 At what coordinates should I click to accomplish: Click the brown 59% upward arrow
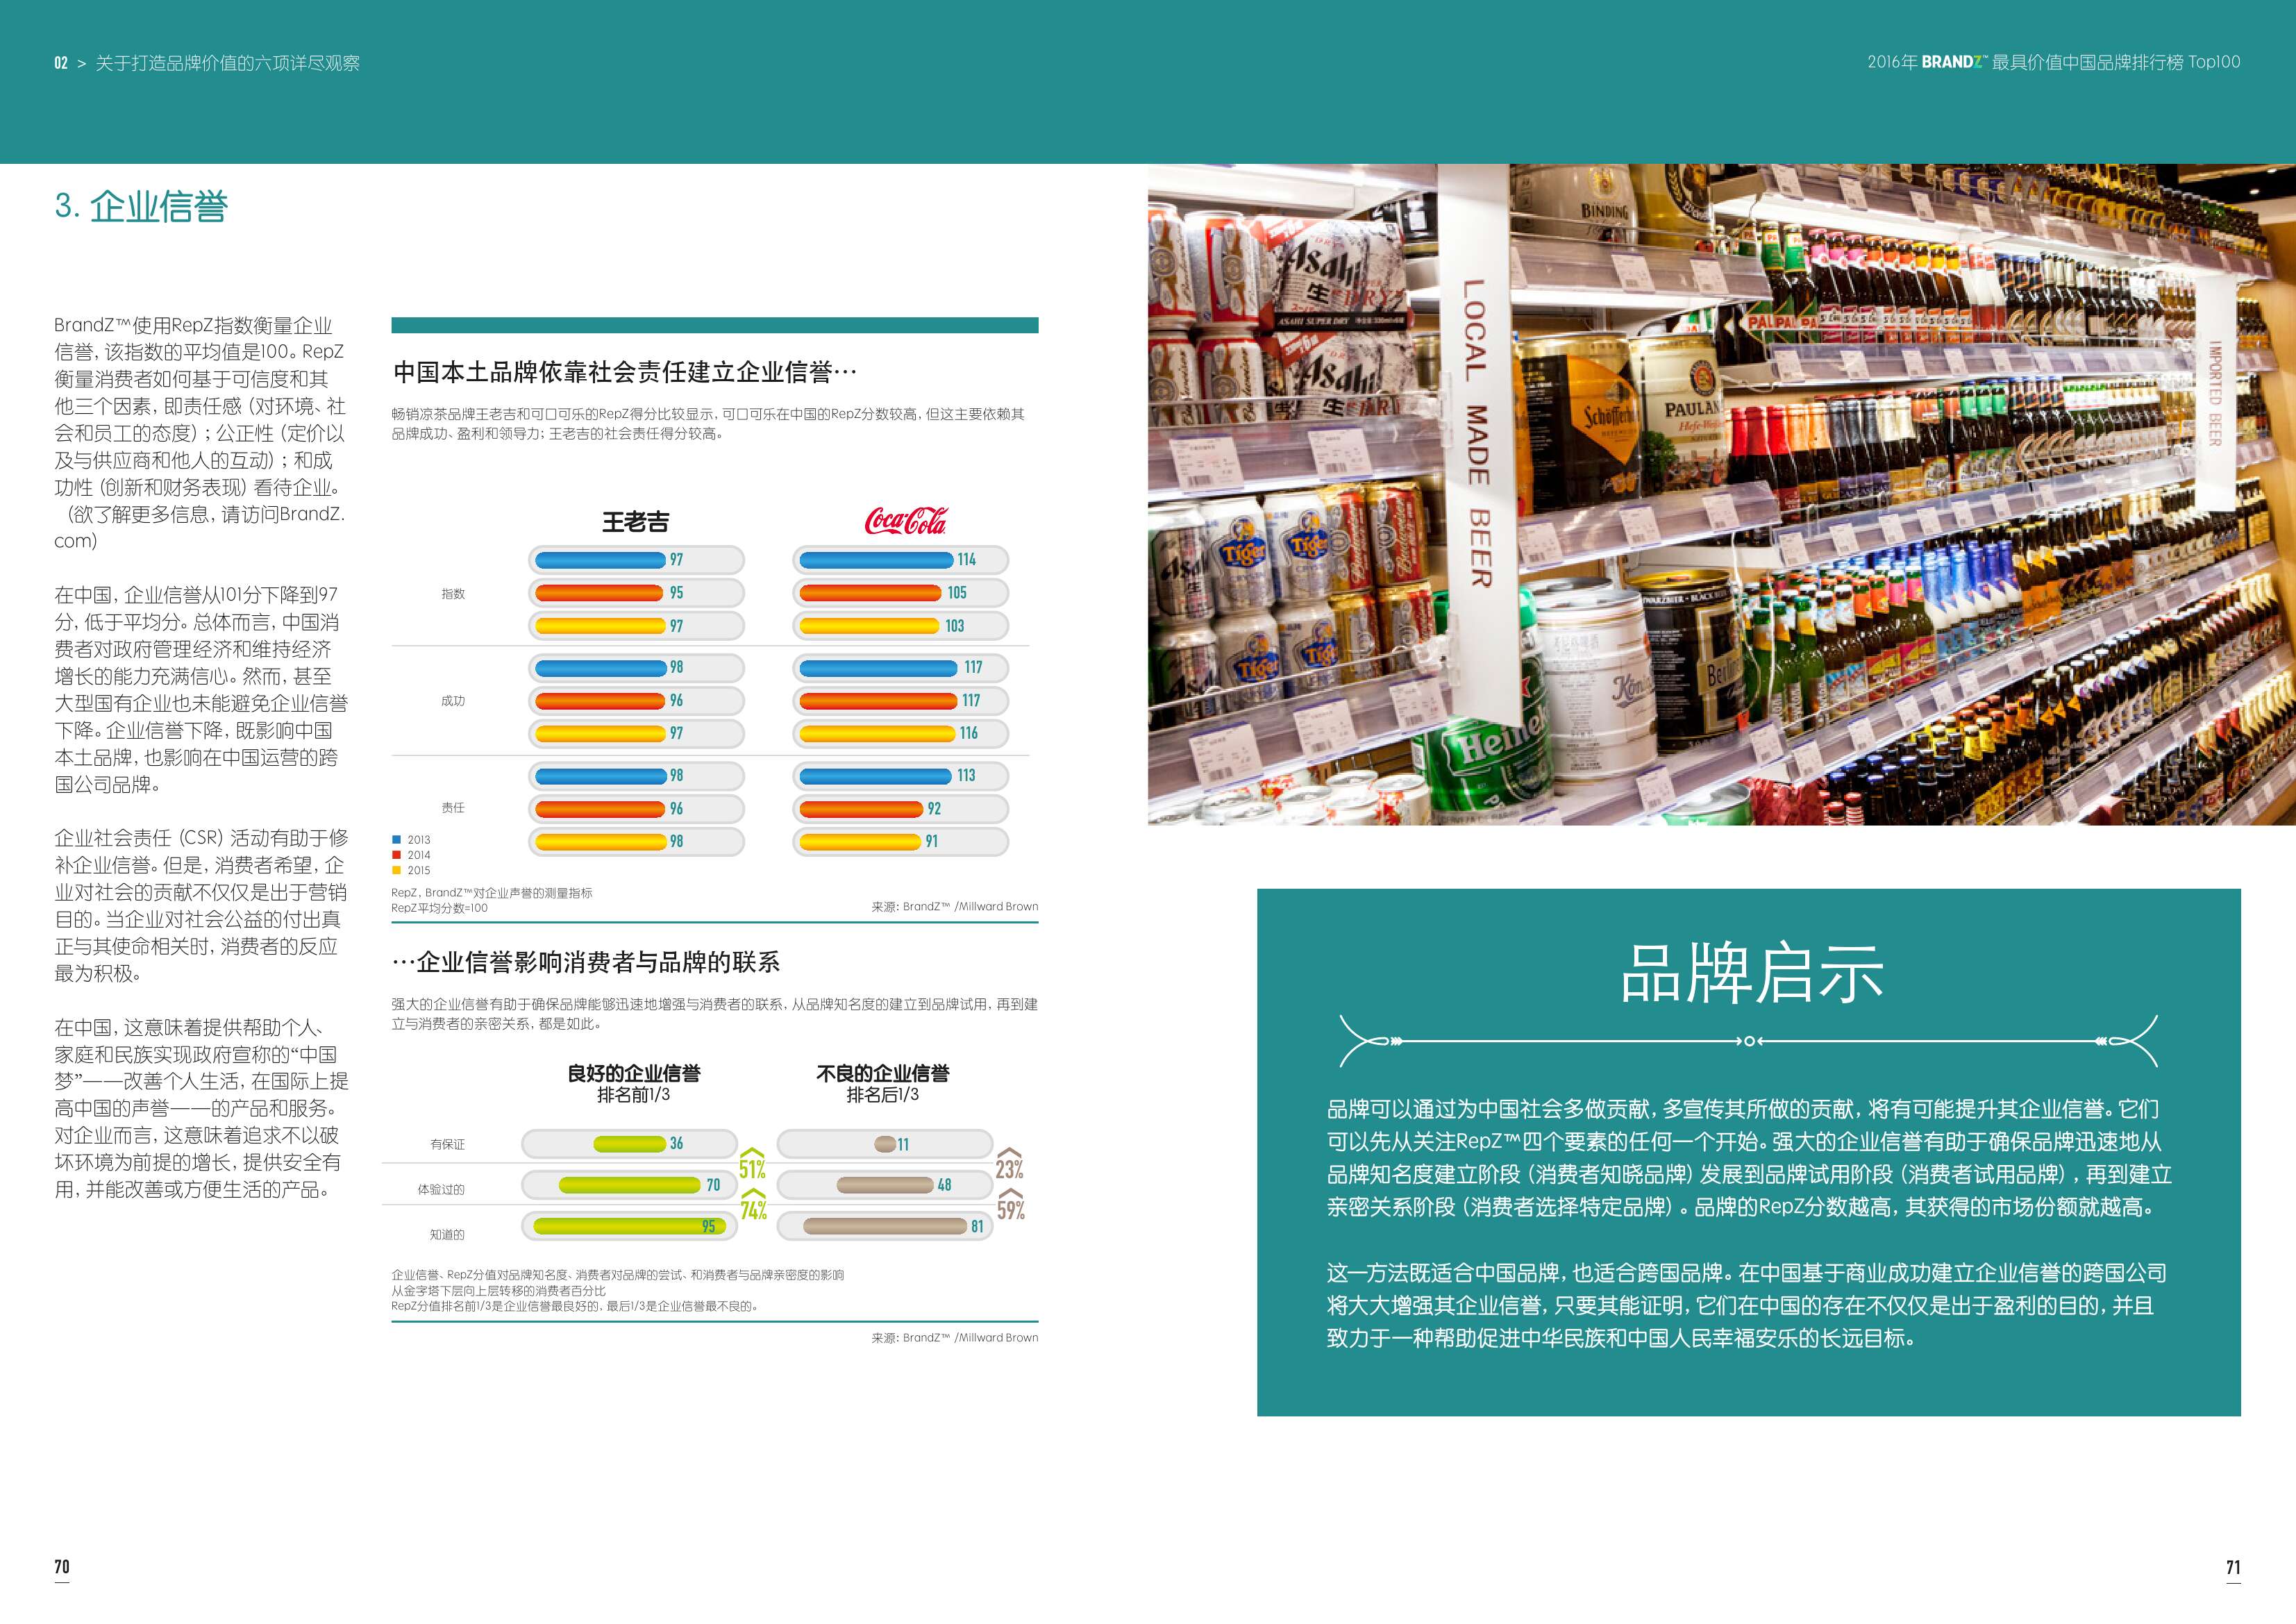tap(1011, 1204)
